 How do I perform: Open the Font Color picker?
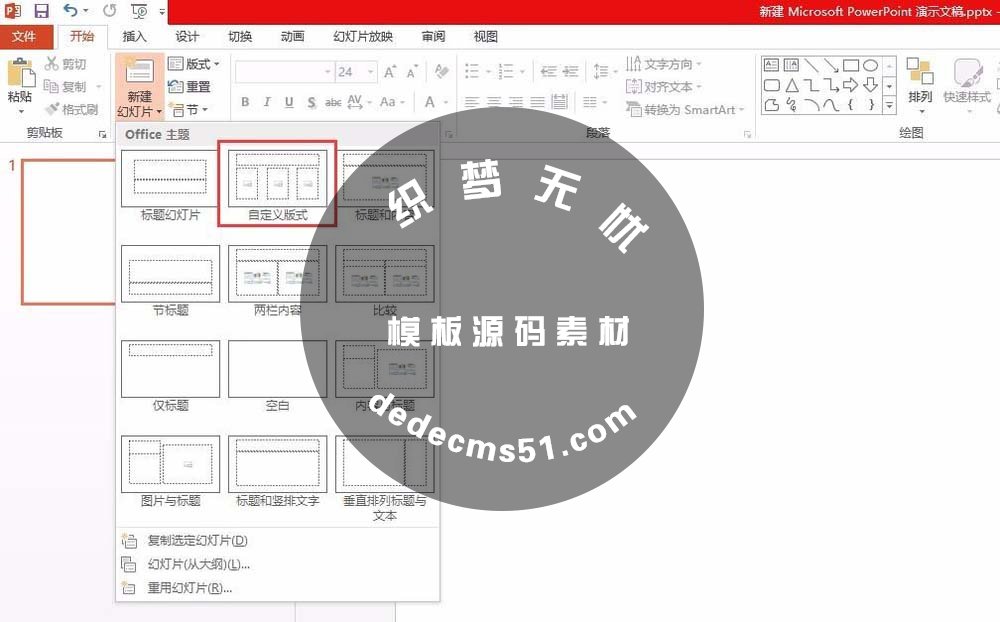tap(430, 103)
